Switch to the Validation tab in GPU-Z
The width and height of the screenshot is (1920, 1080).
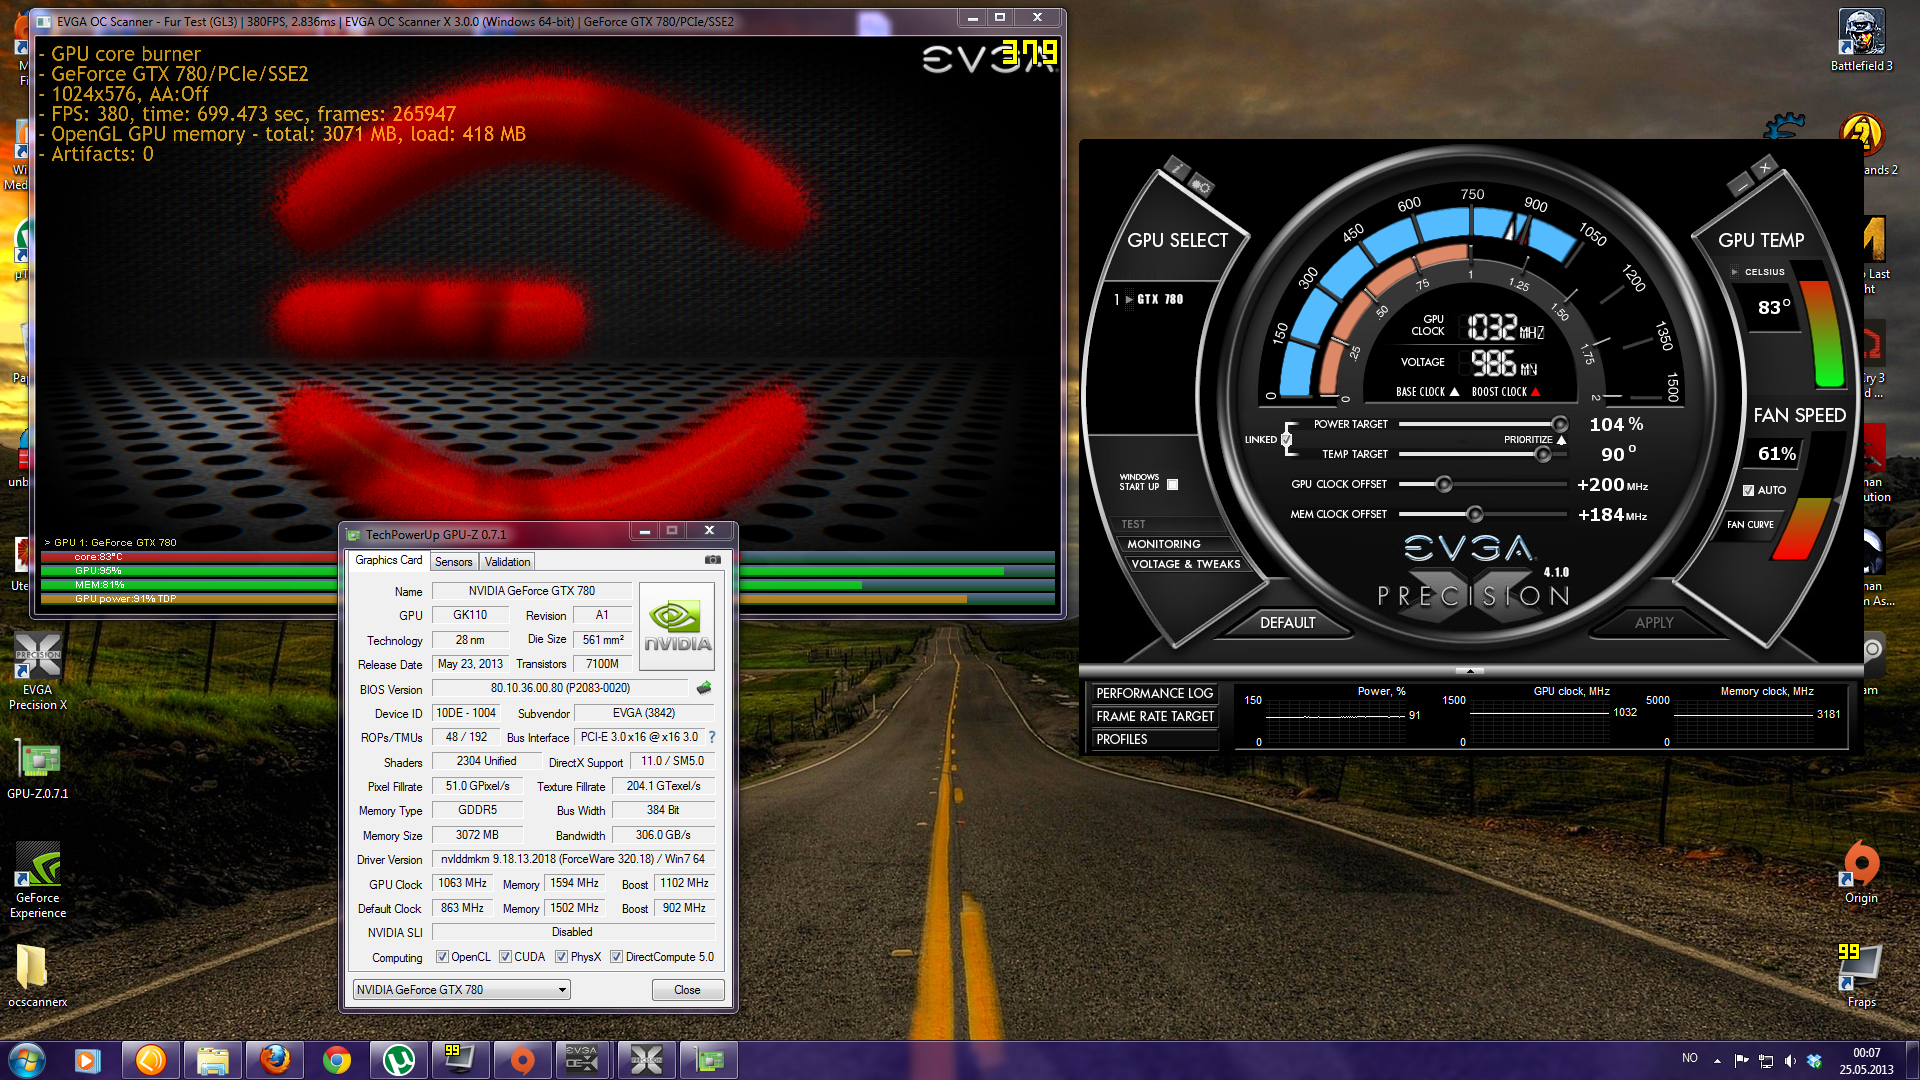(507, 562)
